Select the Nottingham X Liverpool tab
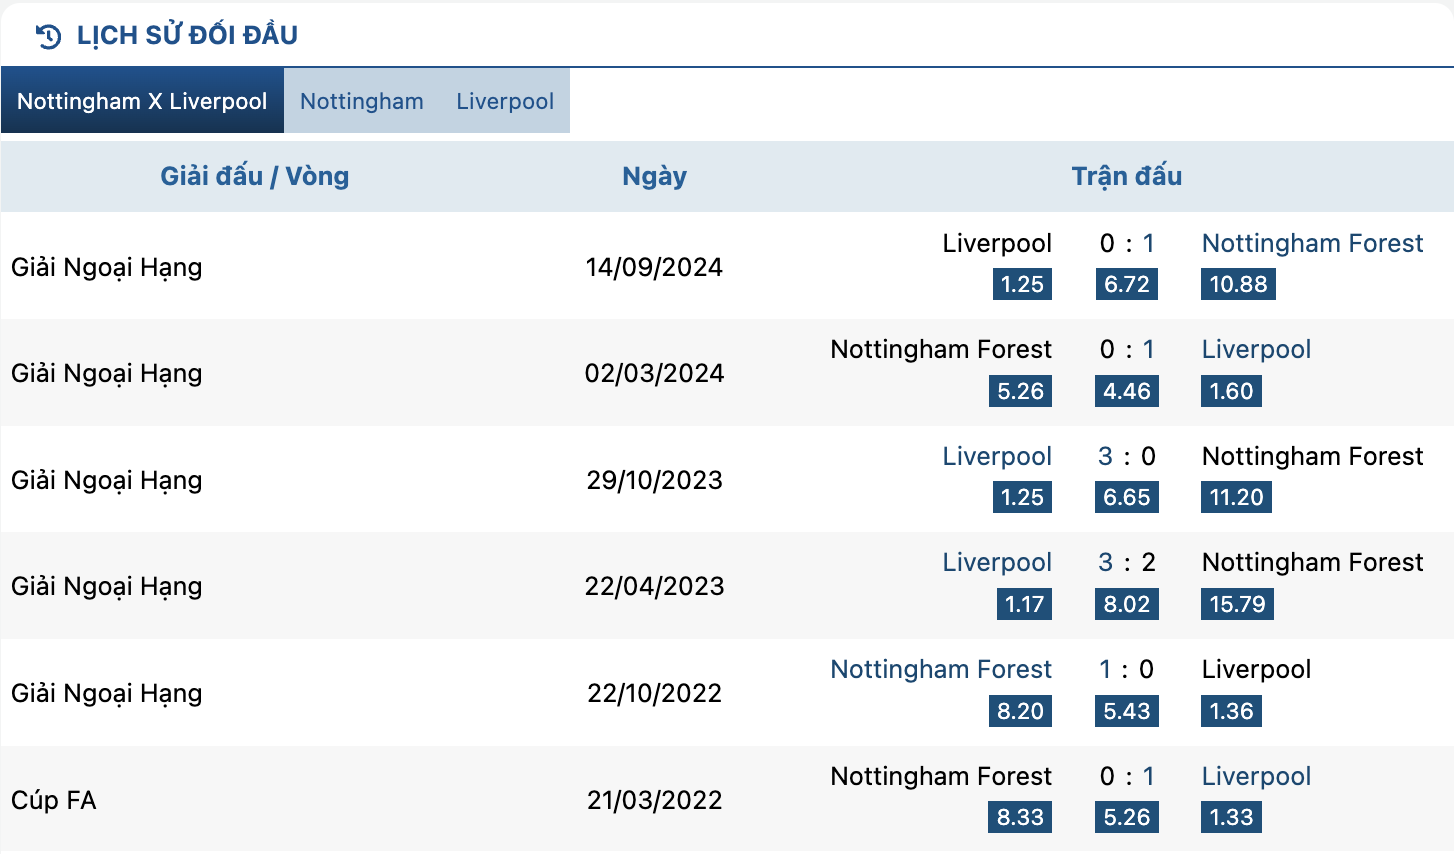This screenshot has height=854, width=1454. click(142, 101)
